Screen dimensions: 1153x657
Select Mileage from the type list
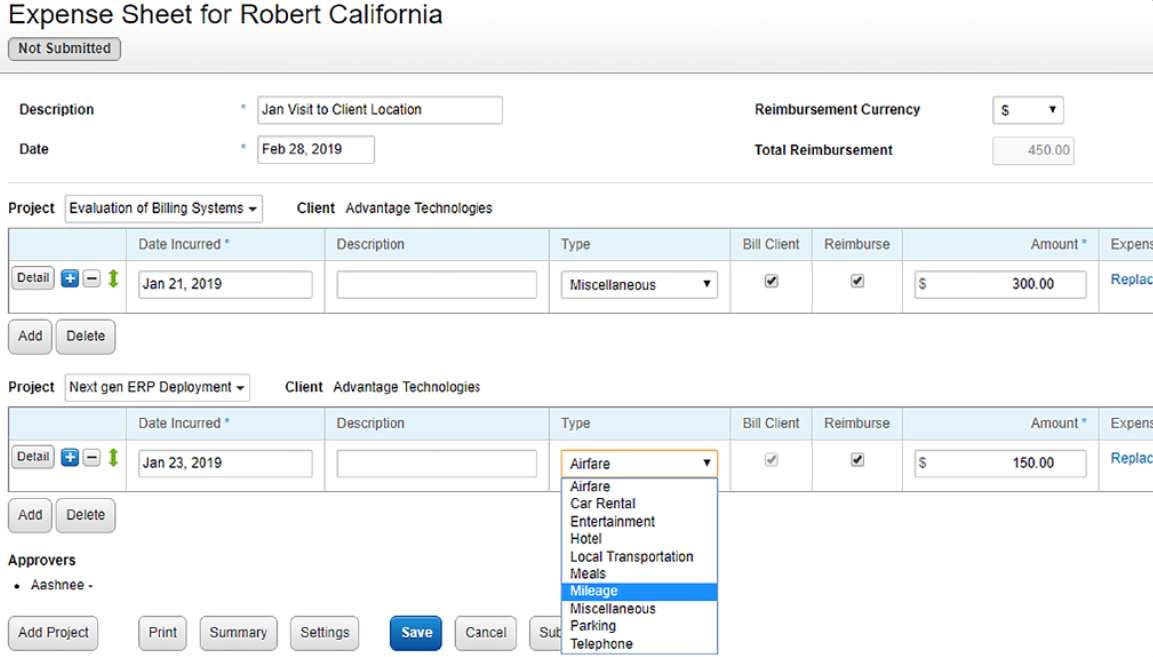[594, 591]
